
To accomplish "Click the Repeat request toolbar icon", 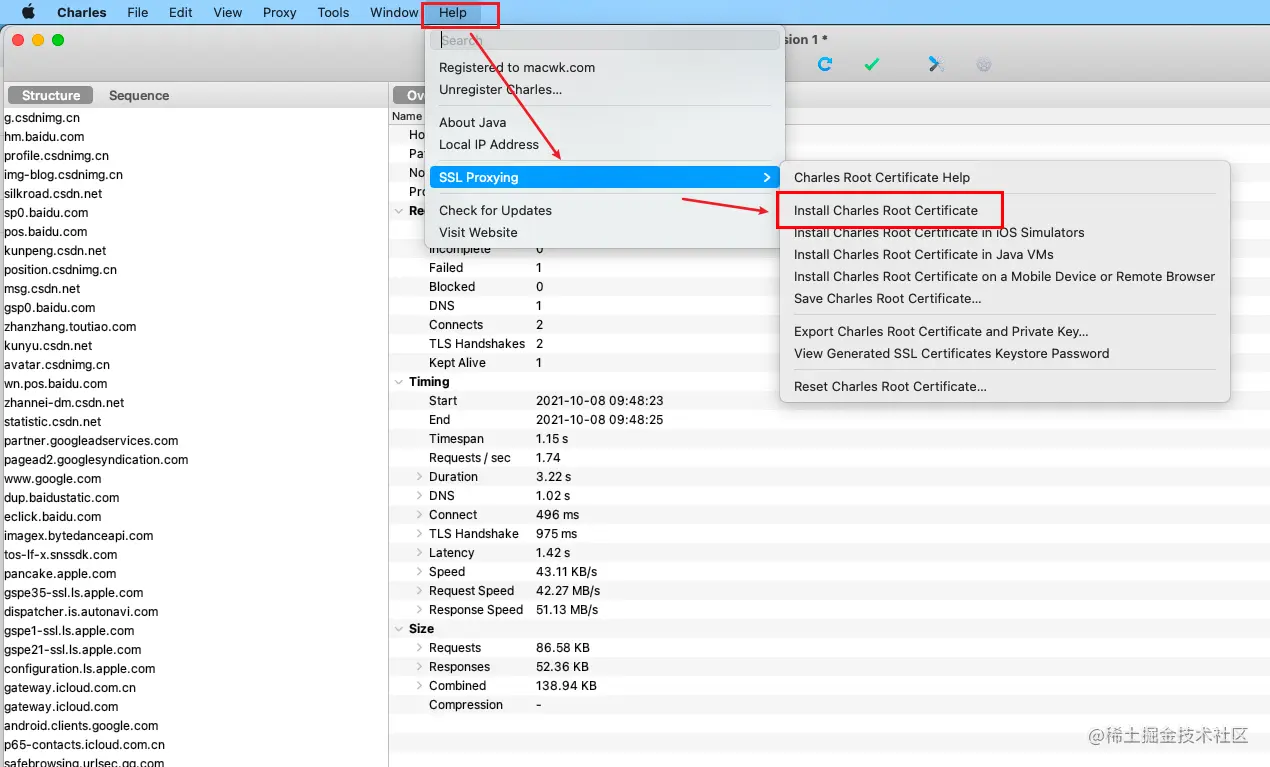I will coord(825,64).
